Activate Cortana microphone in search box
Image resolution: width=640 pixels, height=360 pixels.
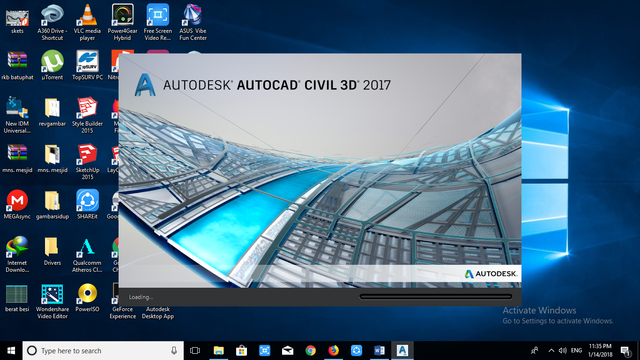pyautogui.click(x=174, y=351)
